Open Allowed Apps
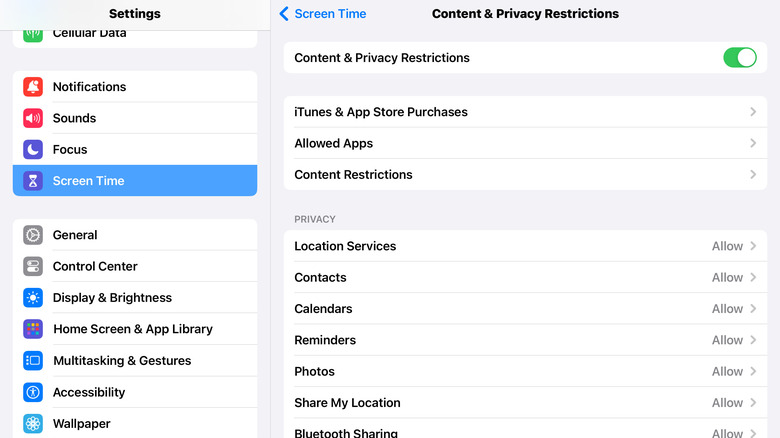780x438 pixels. click(x=525, y=143)
